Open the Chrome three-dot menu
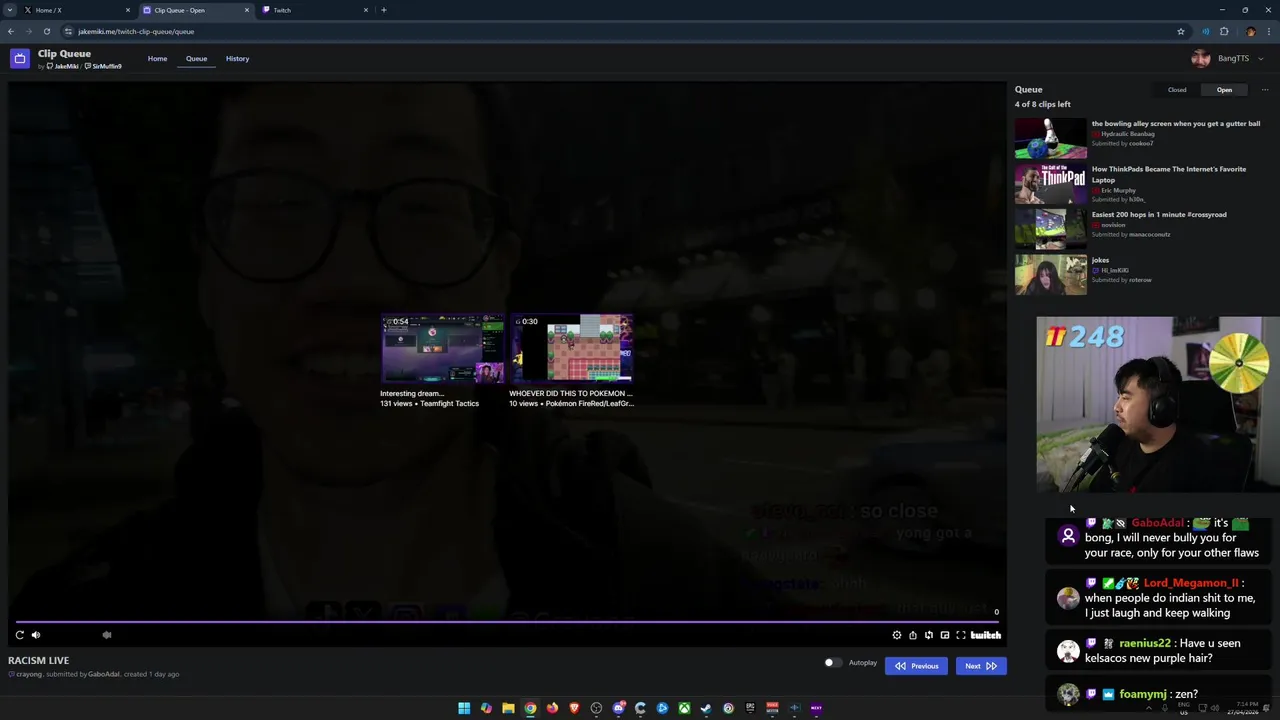 point(1268,31)
